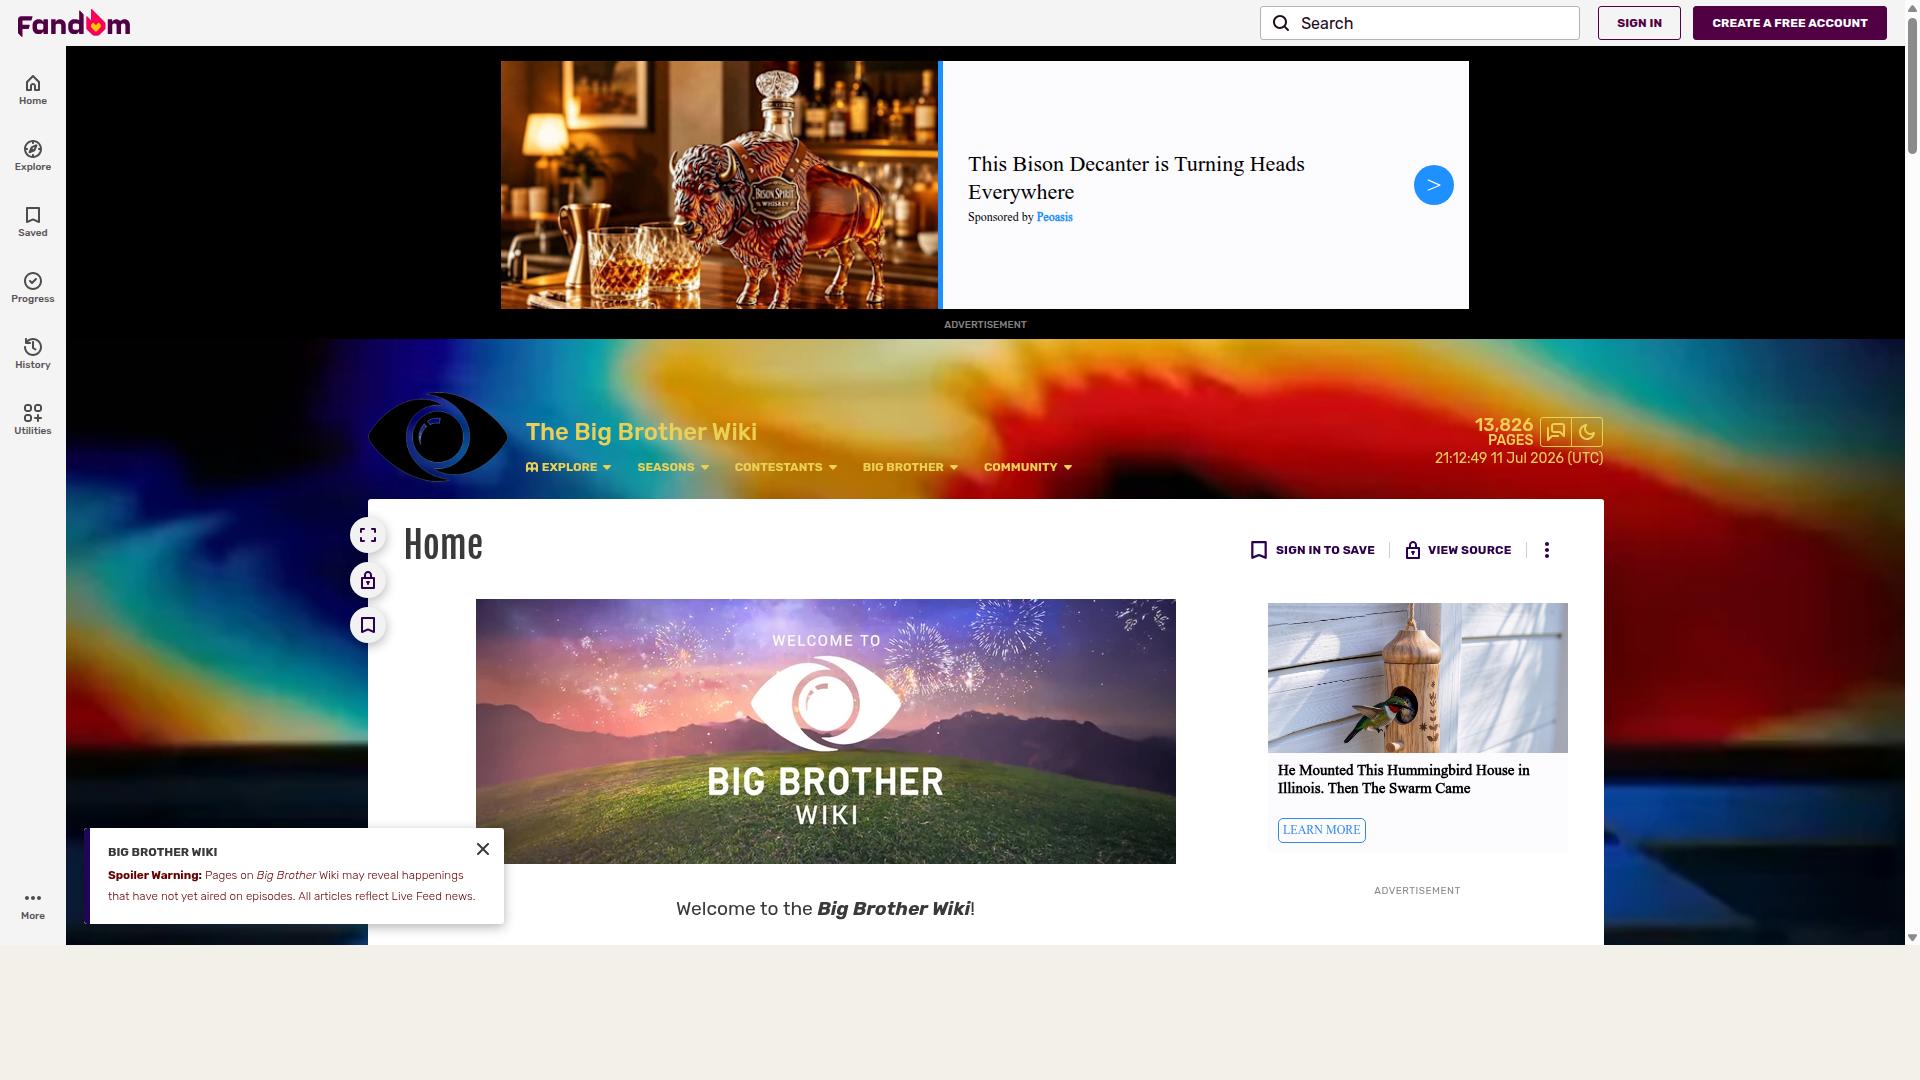Click the search magnifier icon
Viewport: 1920px width, 1080px height.
pyautogui.click(x=1281, y=23)
